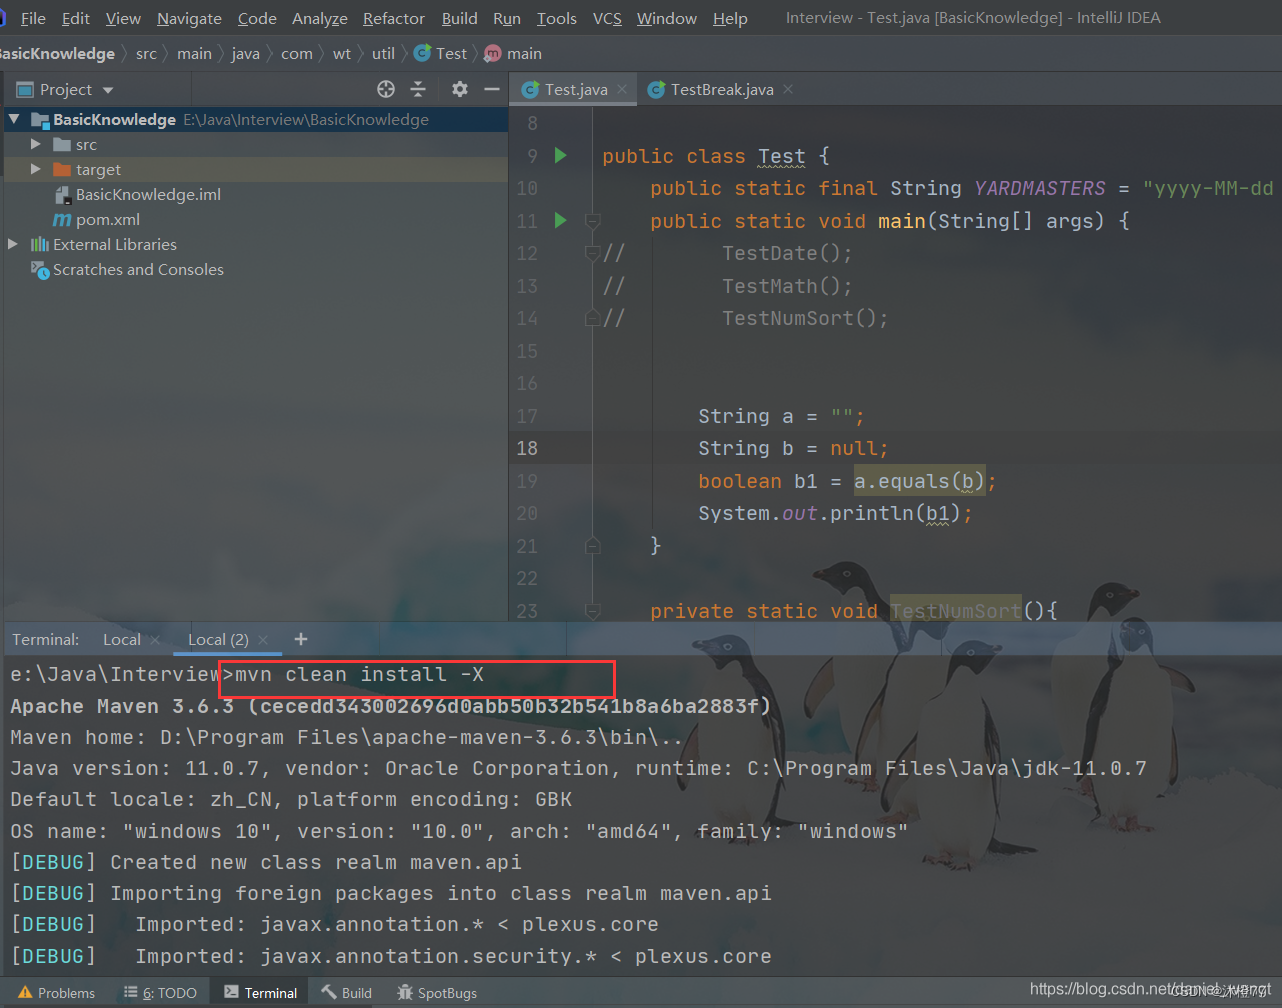Click the src breadcrumb in navigation bar
The image size is (1282, 1008).
(x=146, y=54)
